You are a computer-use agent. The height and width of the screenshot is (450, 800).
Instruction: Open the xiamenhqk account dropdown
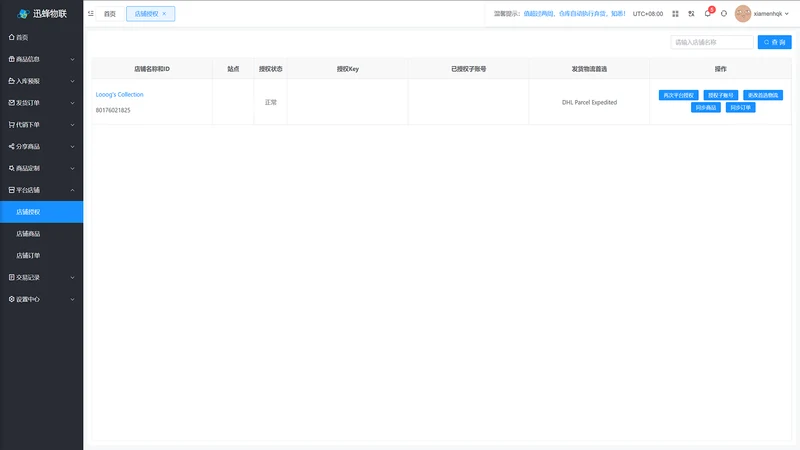click(x=771, y=14)
